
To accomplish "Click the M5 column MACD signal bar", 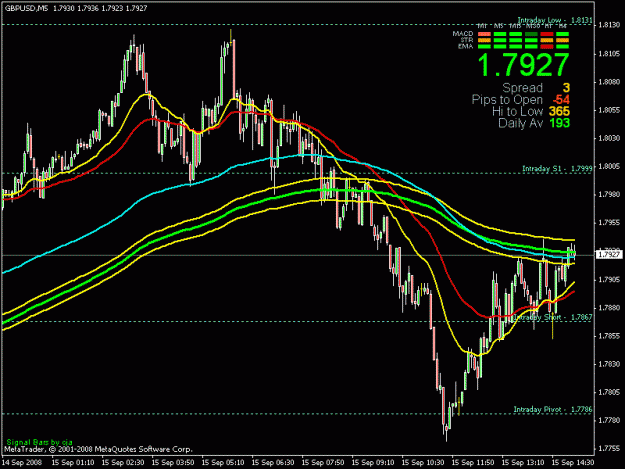I will tap(500, 34).
